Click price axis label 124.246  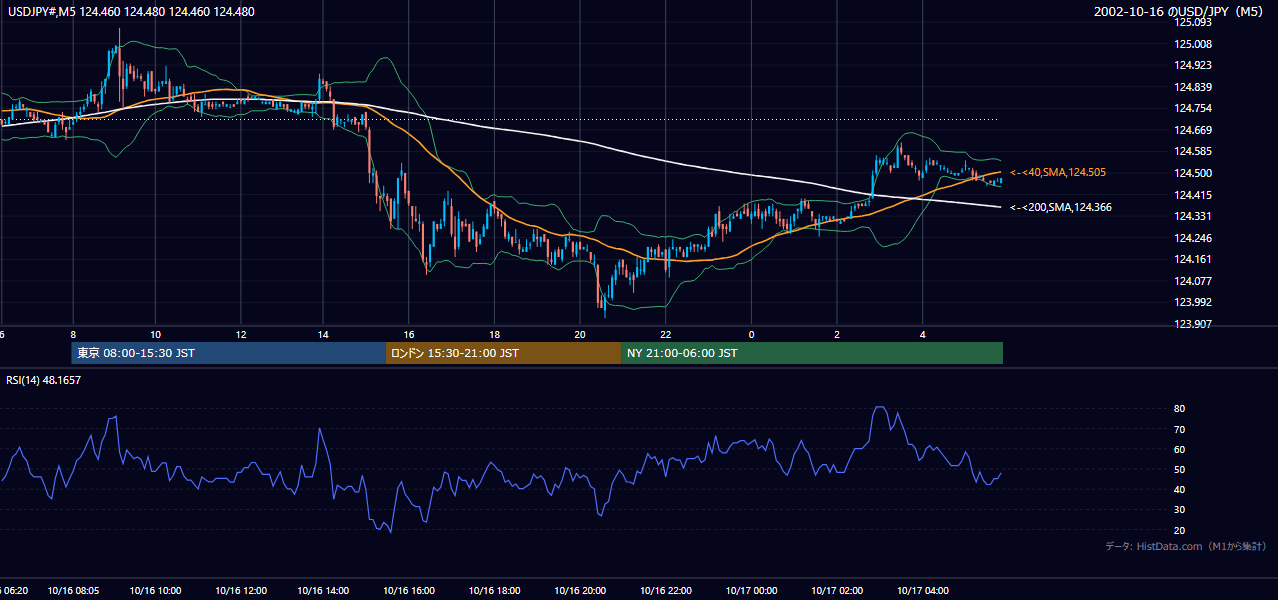coord(1194,238)
